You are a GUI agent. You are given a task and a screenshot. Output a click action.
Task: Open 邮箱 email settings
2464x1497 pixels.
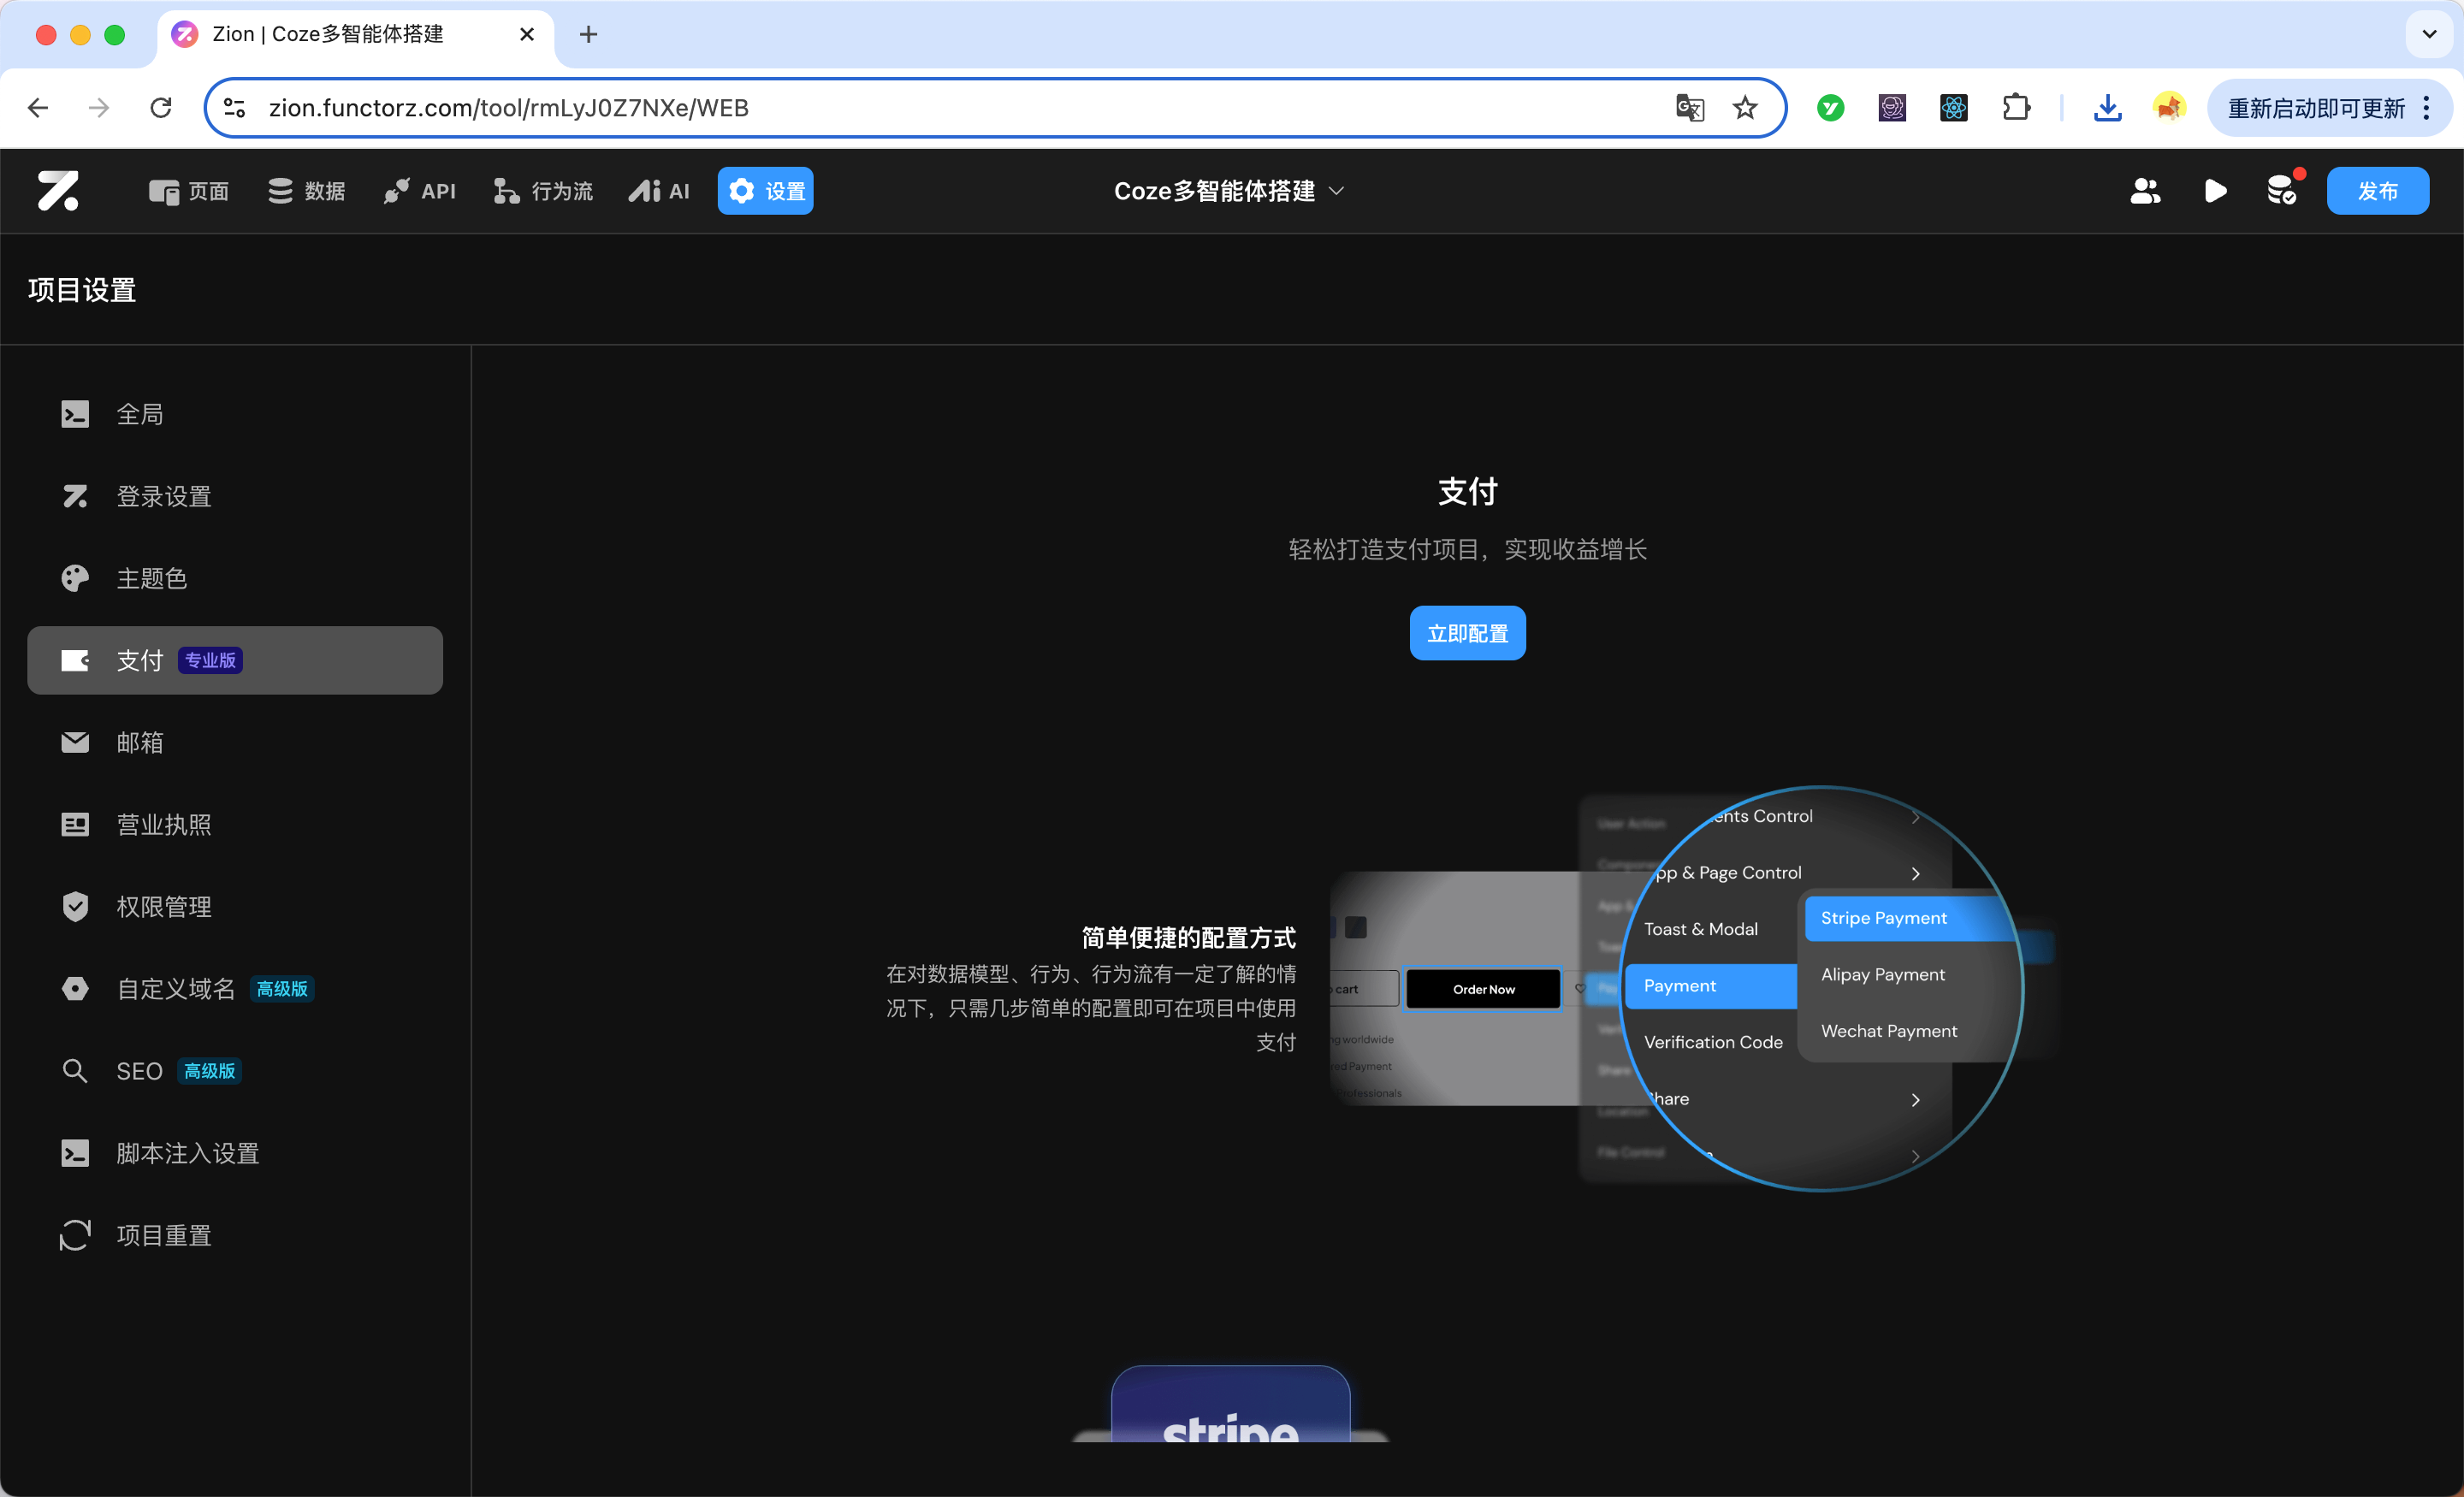click(x=235, y=742)
